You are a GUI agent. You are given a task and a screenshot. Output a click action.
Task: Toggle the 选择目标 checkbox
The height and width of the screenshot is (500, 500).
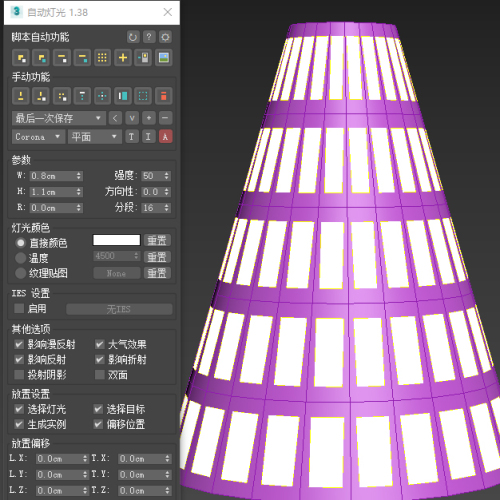pos(98,409)
